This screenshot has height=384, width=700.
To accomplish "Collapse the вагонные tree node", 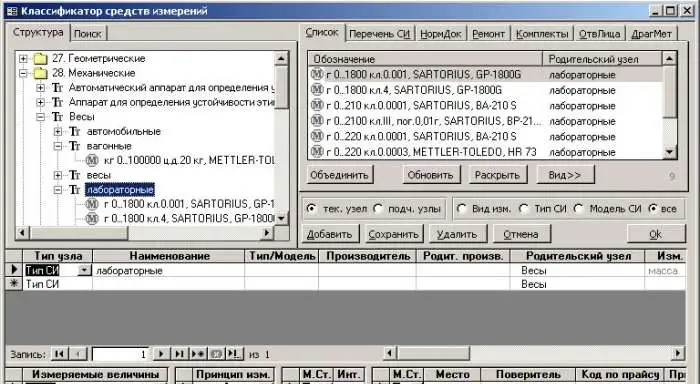I will [x=58, y=146].
